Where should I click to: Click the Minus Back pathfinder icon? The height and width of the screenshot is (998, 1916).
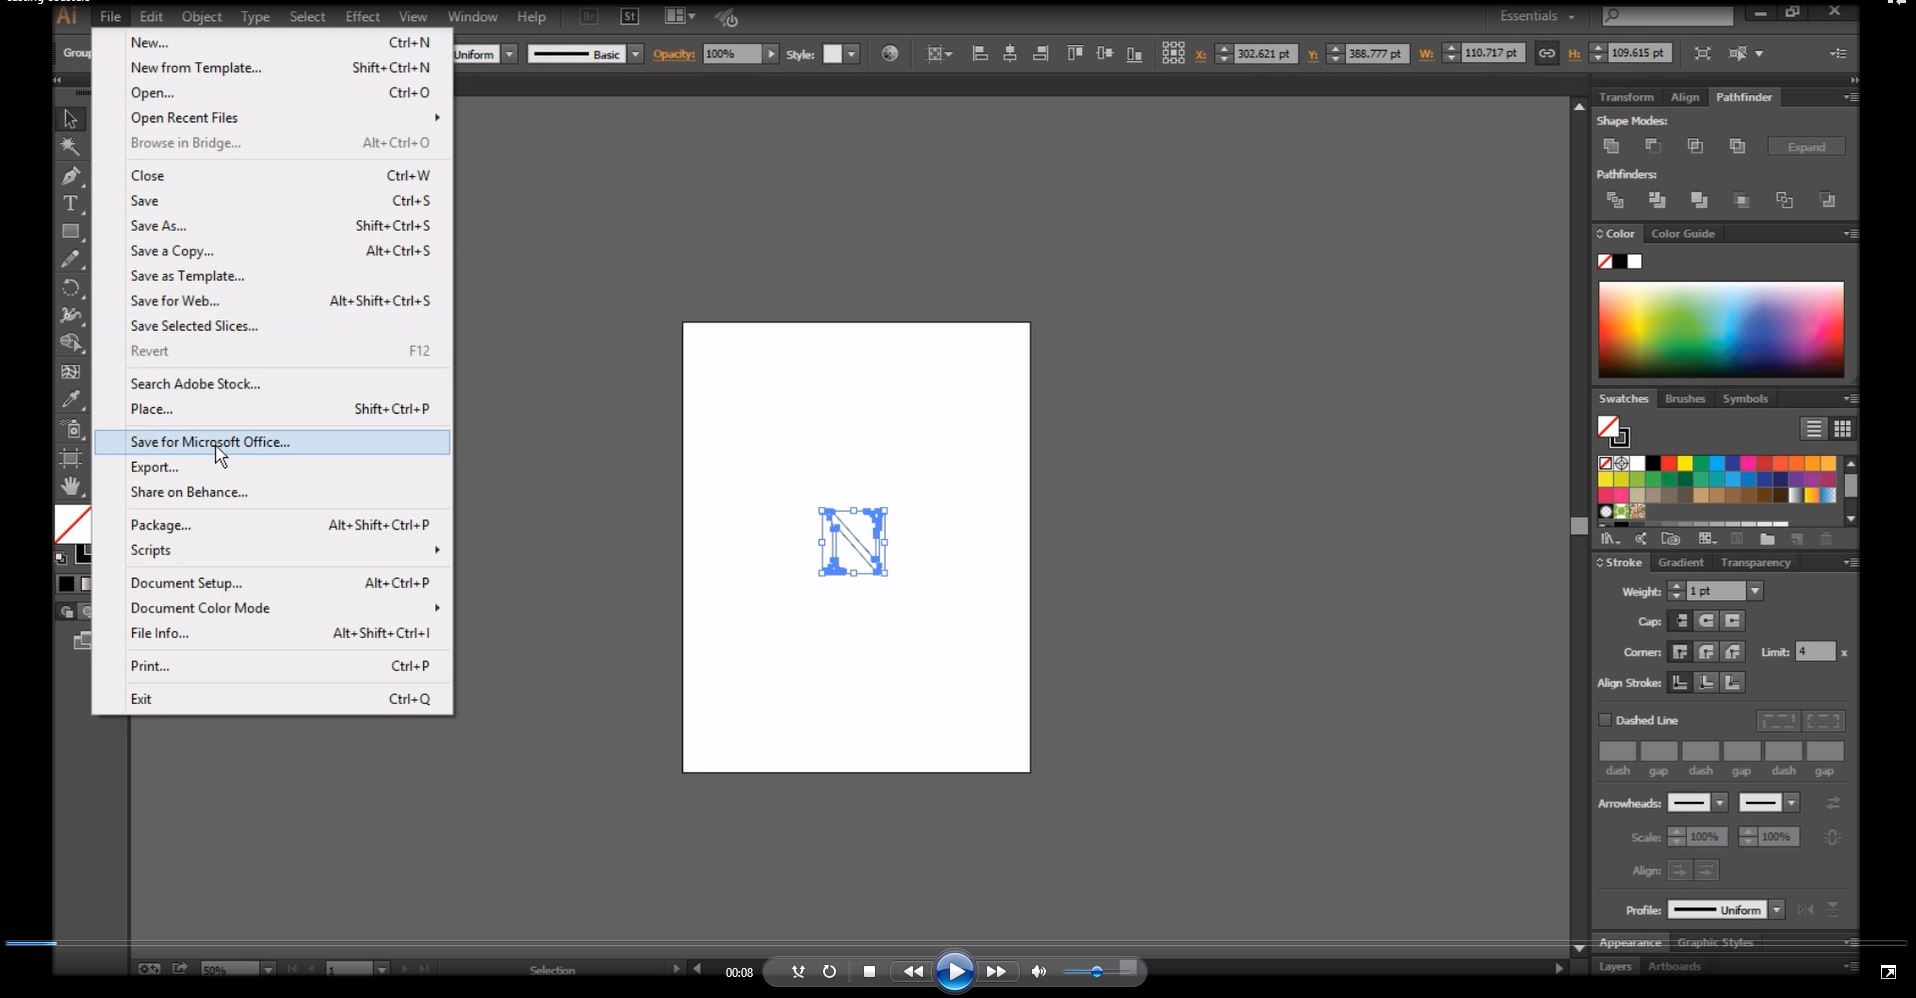click(1827, 200)
